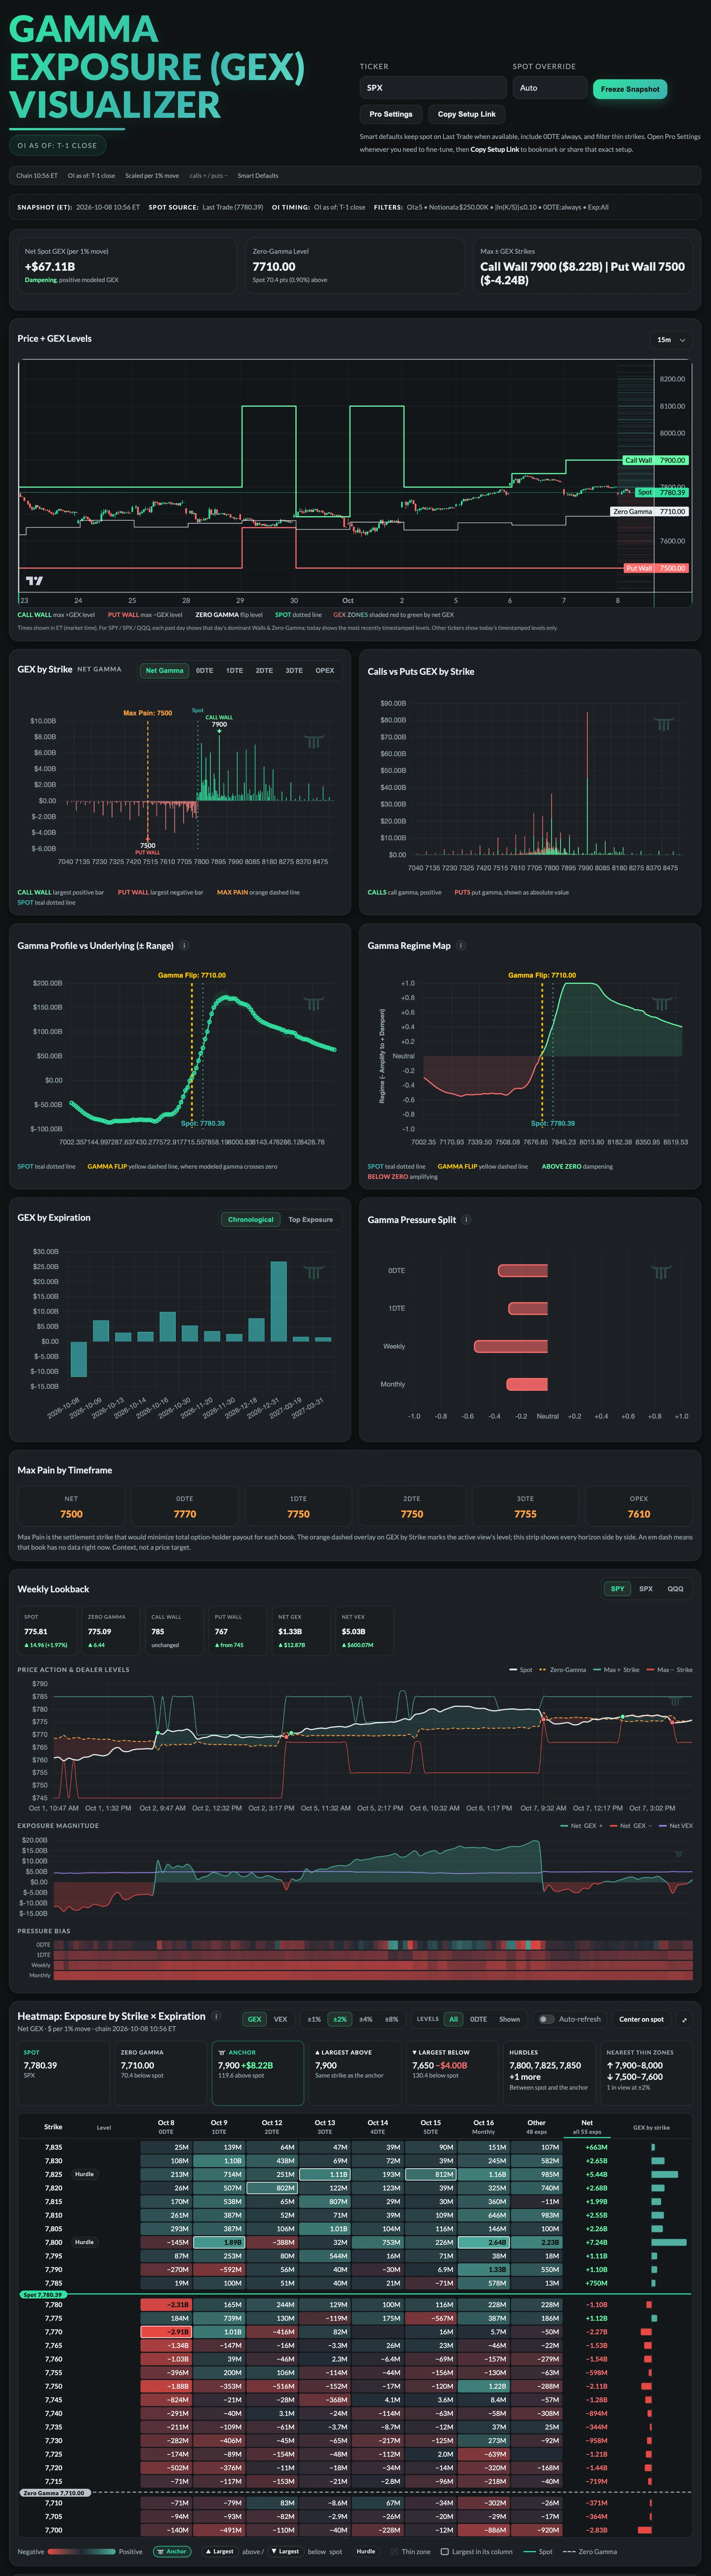Image resolution: width=711 pixels, height=2576 pixels.
Task: Select 1DTE tab in GEX by Strike
Action: pyautogui.click(x=235, y=671)
